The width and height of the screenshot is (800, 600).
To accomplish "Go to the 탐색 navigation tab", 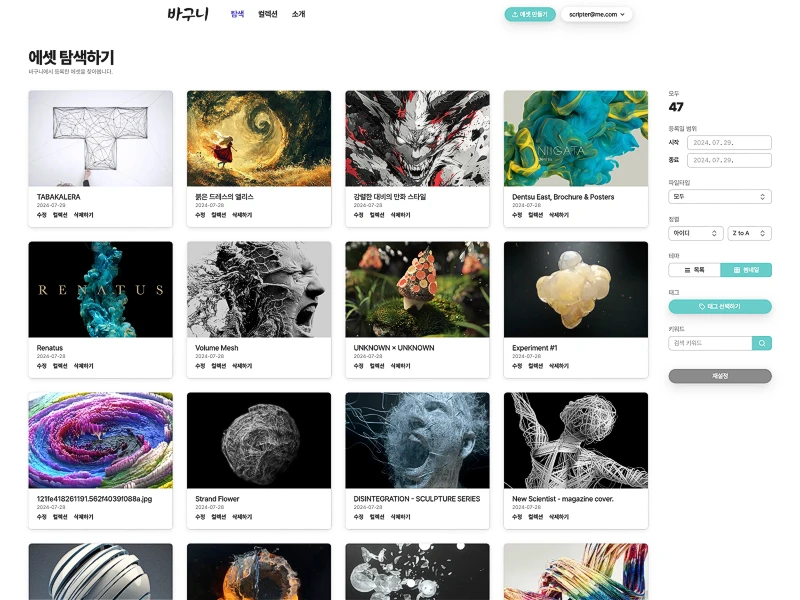I will (237, 14).
